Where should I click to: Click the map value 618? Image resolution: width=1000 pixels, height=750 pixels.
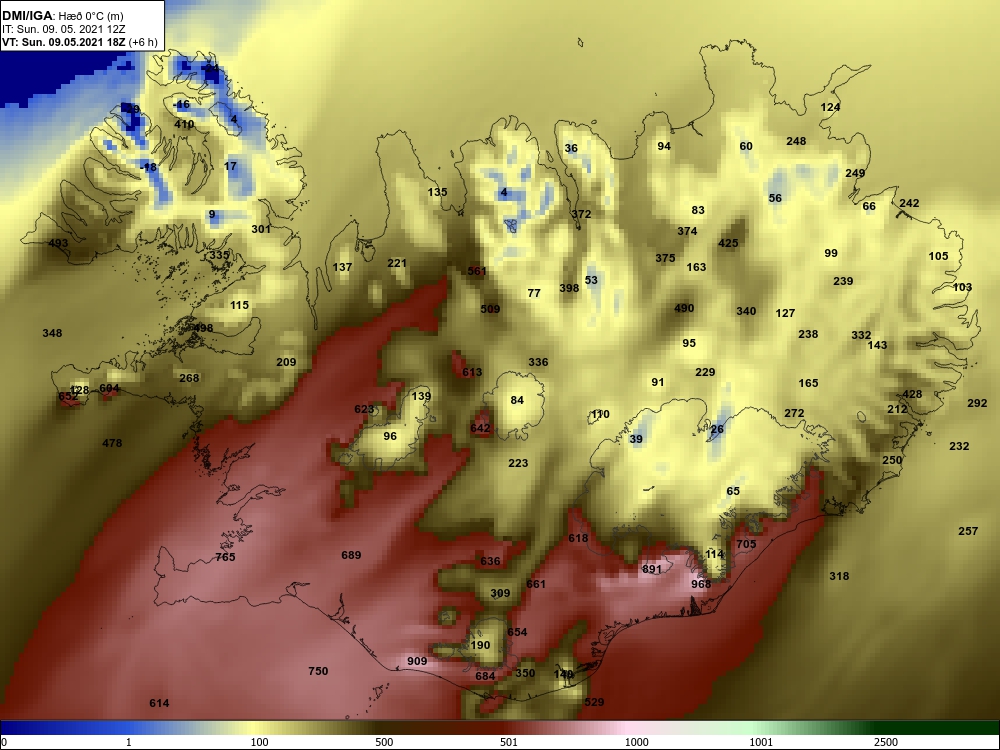[578, 538]
